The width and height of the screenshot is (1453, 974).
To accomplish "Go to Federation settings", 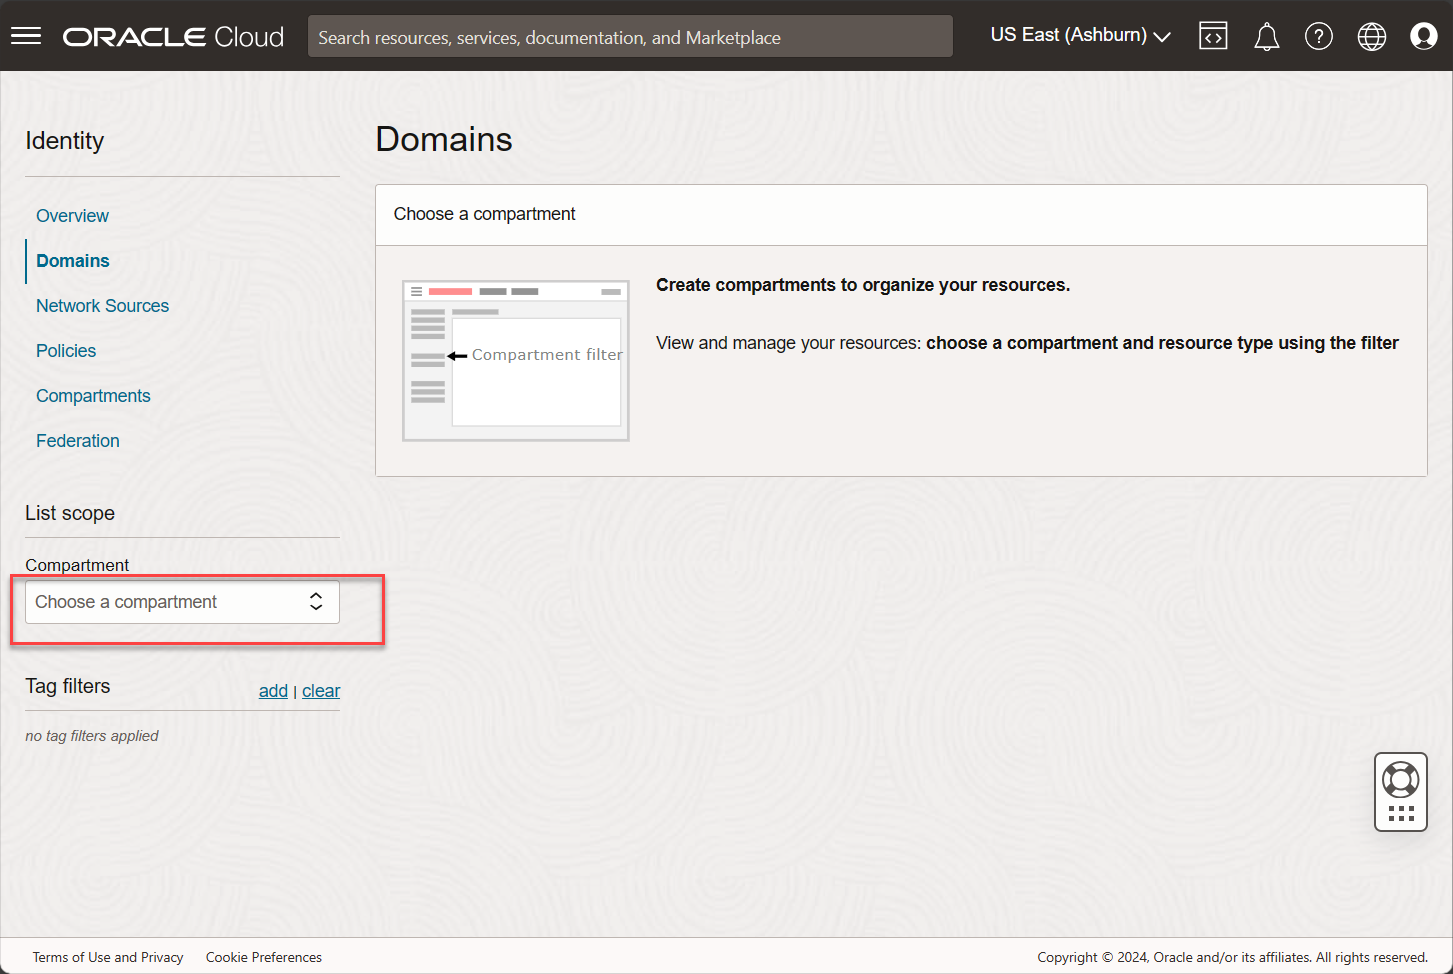I will pos(77,441).
